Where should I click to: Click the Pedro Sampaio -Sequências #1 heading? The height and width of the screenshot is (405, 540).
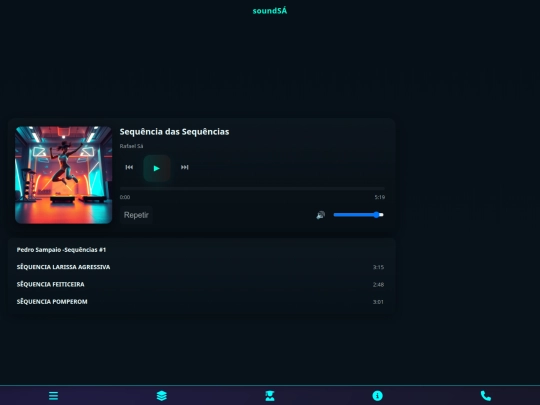coord(61,250)
